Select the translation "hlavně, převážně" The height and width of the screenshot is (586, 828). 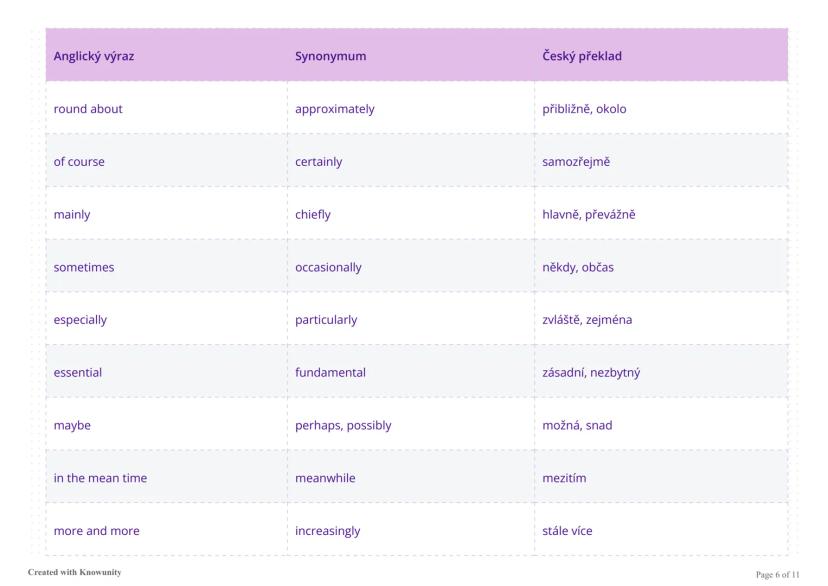589,214
